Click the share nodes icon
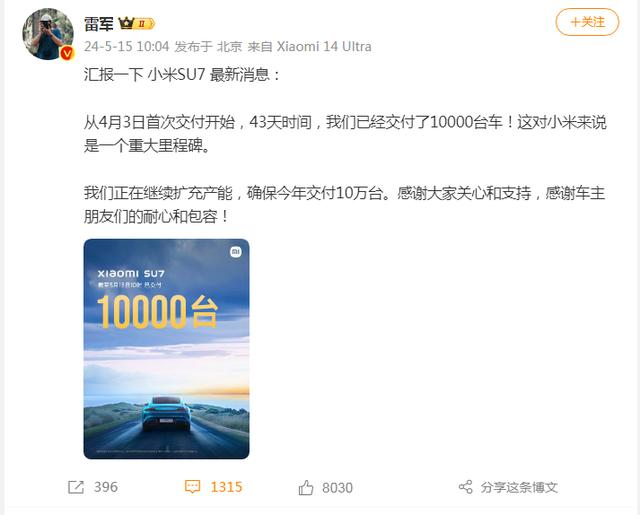 pyautogui.click(x=466, y=487)
